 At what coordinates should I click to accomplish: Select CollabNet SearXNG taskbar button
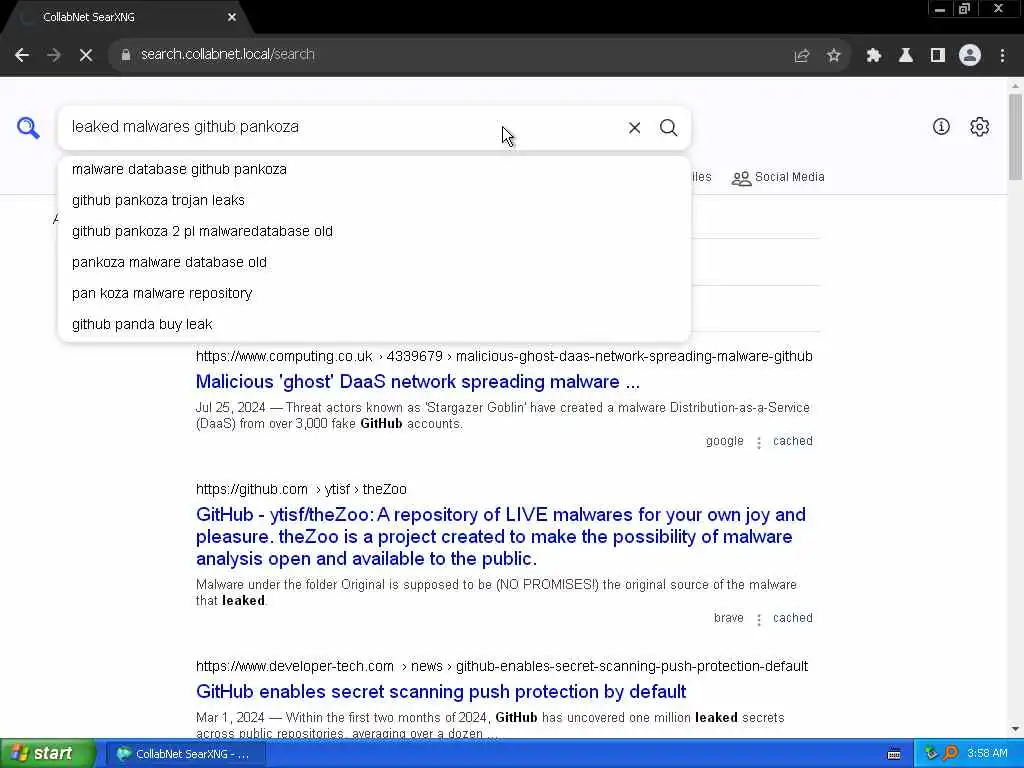click(186, 754)
